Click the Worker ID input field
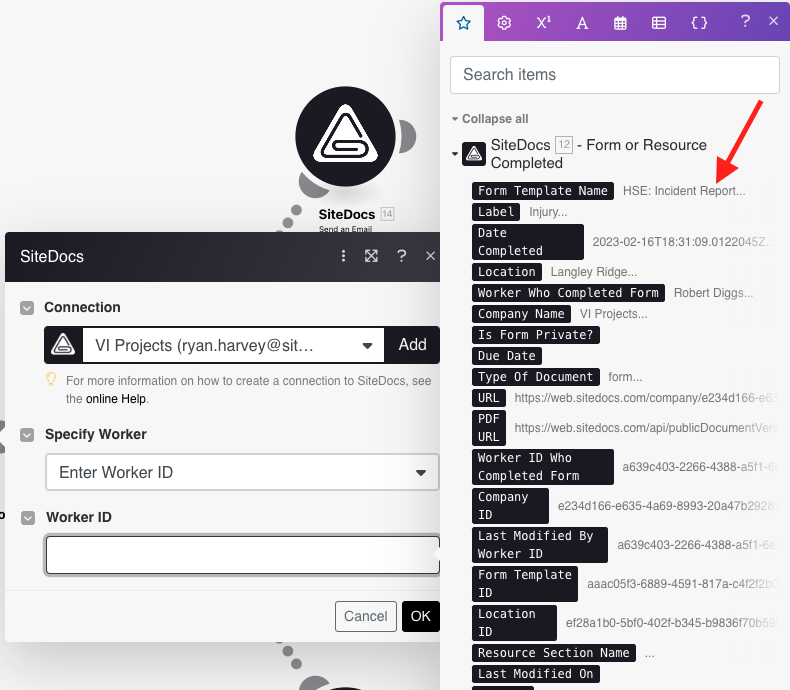 [x=242, y=555]
